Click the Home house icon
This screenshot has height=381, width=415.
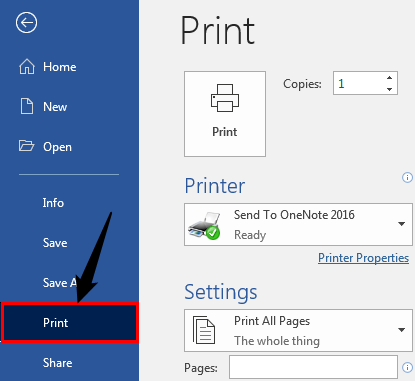(27, 66)
